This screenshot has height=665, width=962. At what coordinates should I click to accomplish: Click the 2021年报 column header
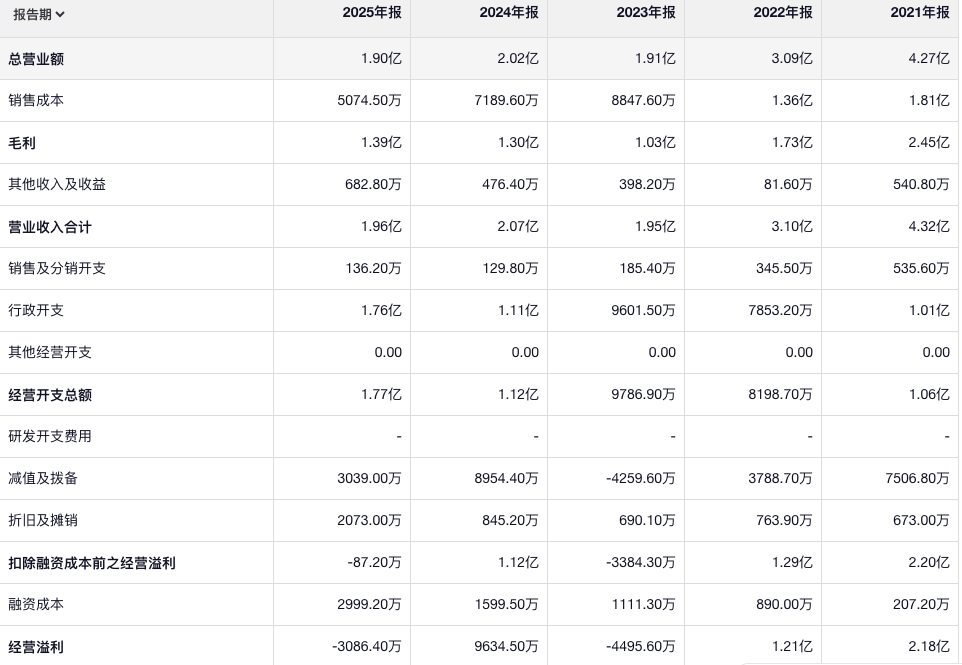click(919, 13)
